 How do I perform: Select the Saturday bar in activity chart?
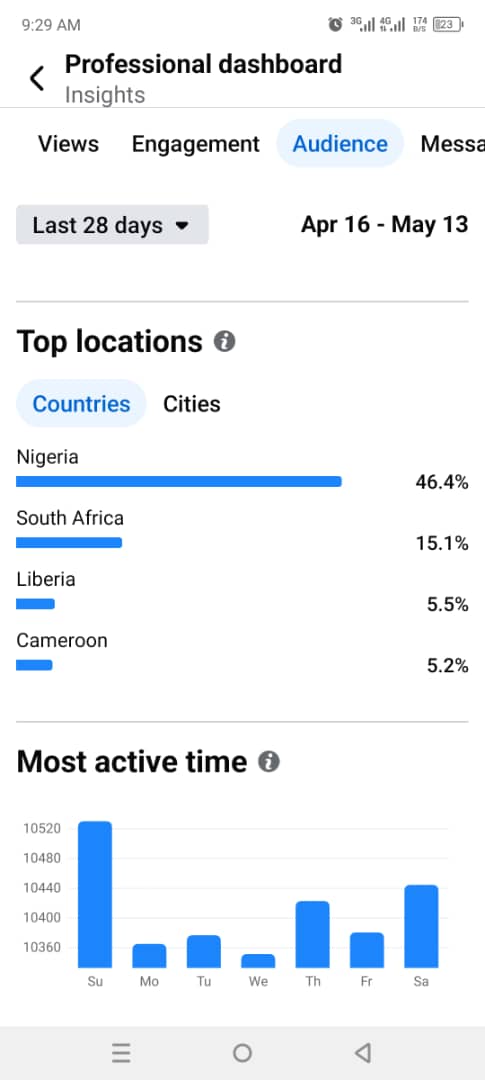click(x=421, y=926)
